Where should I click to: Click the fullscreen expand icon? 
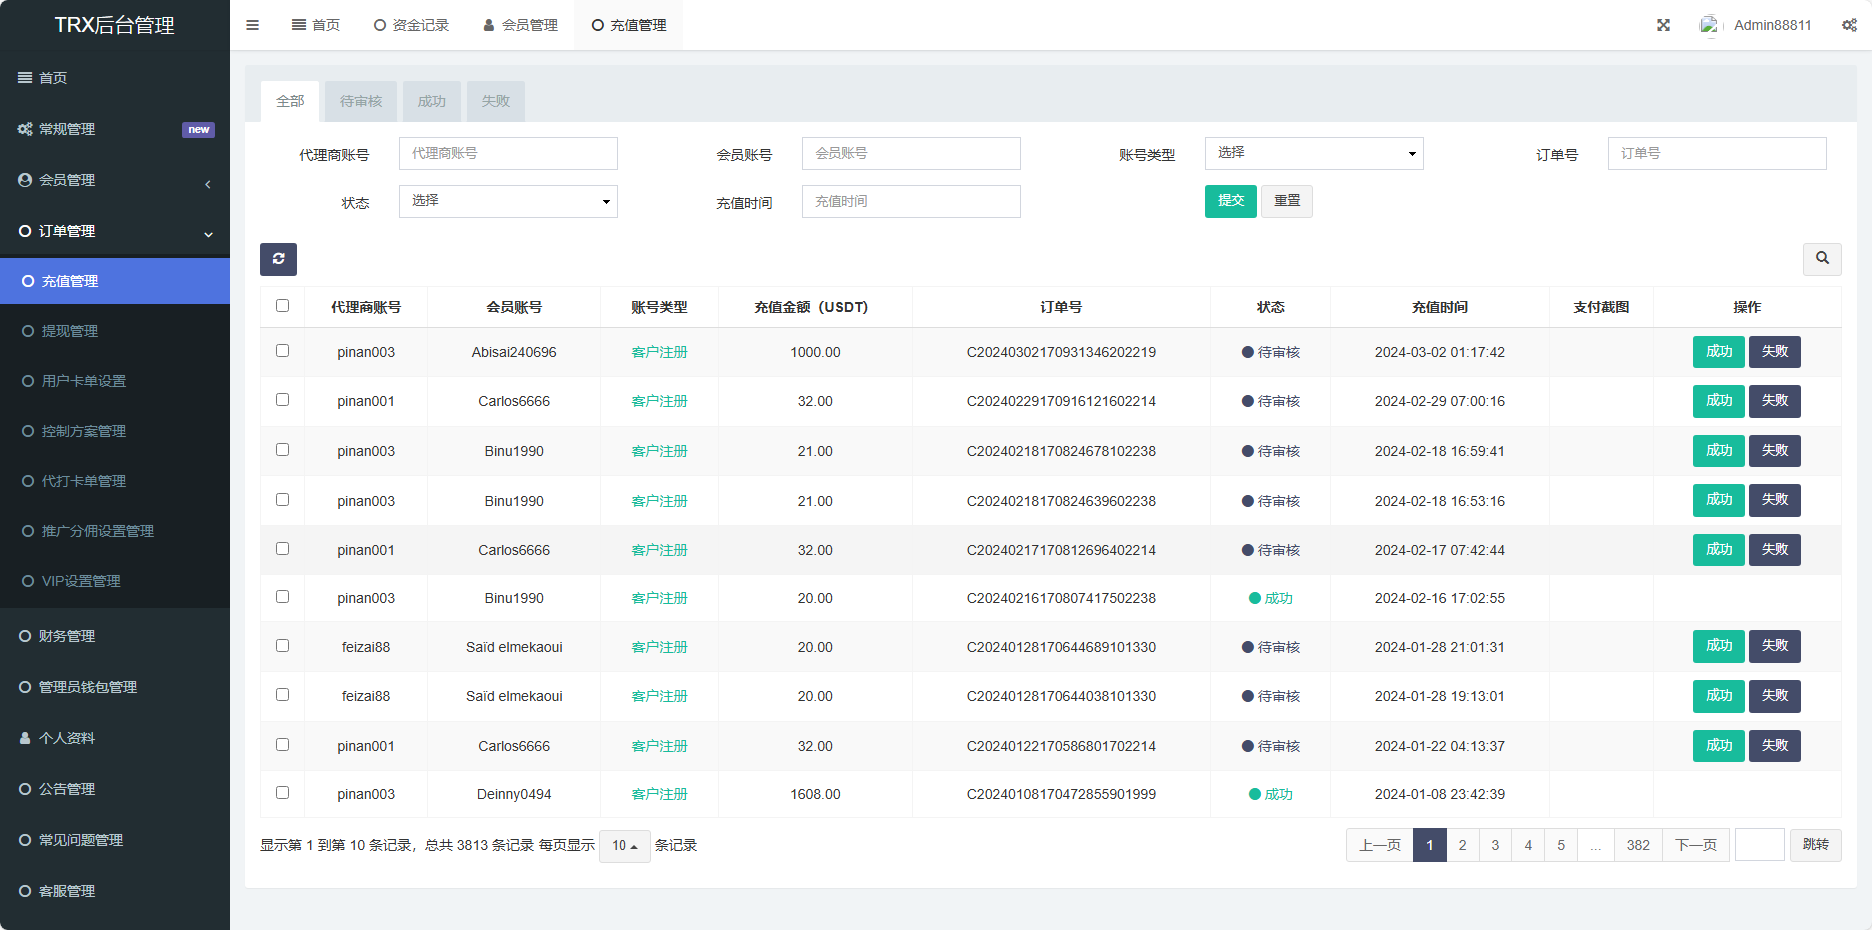(x=1663, y=25)
